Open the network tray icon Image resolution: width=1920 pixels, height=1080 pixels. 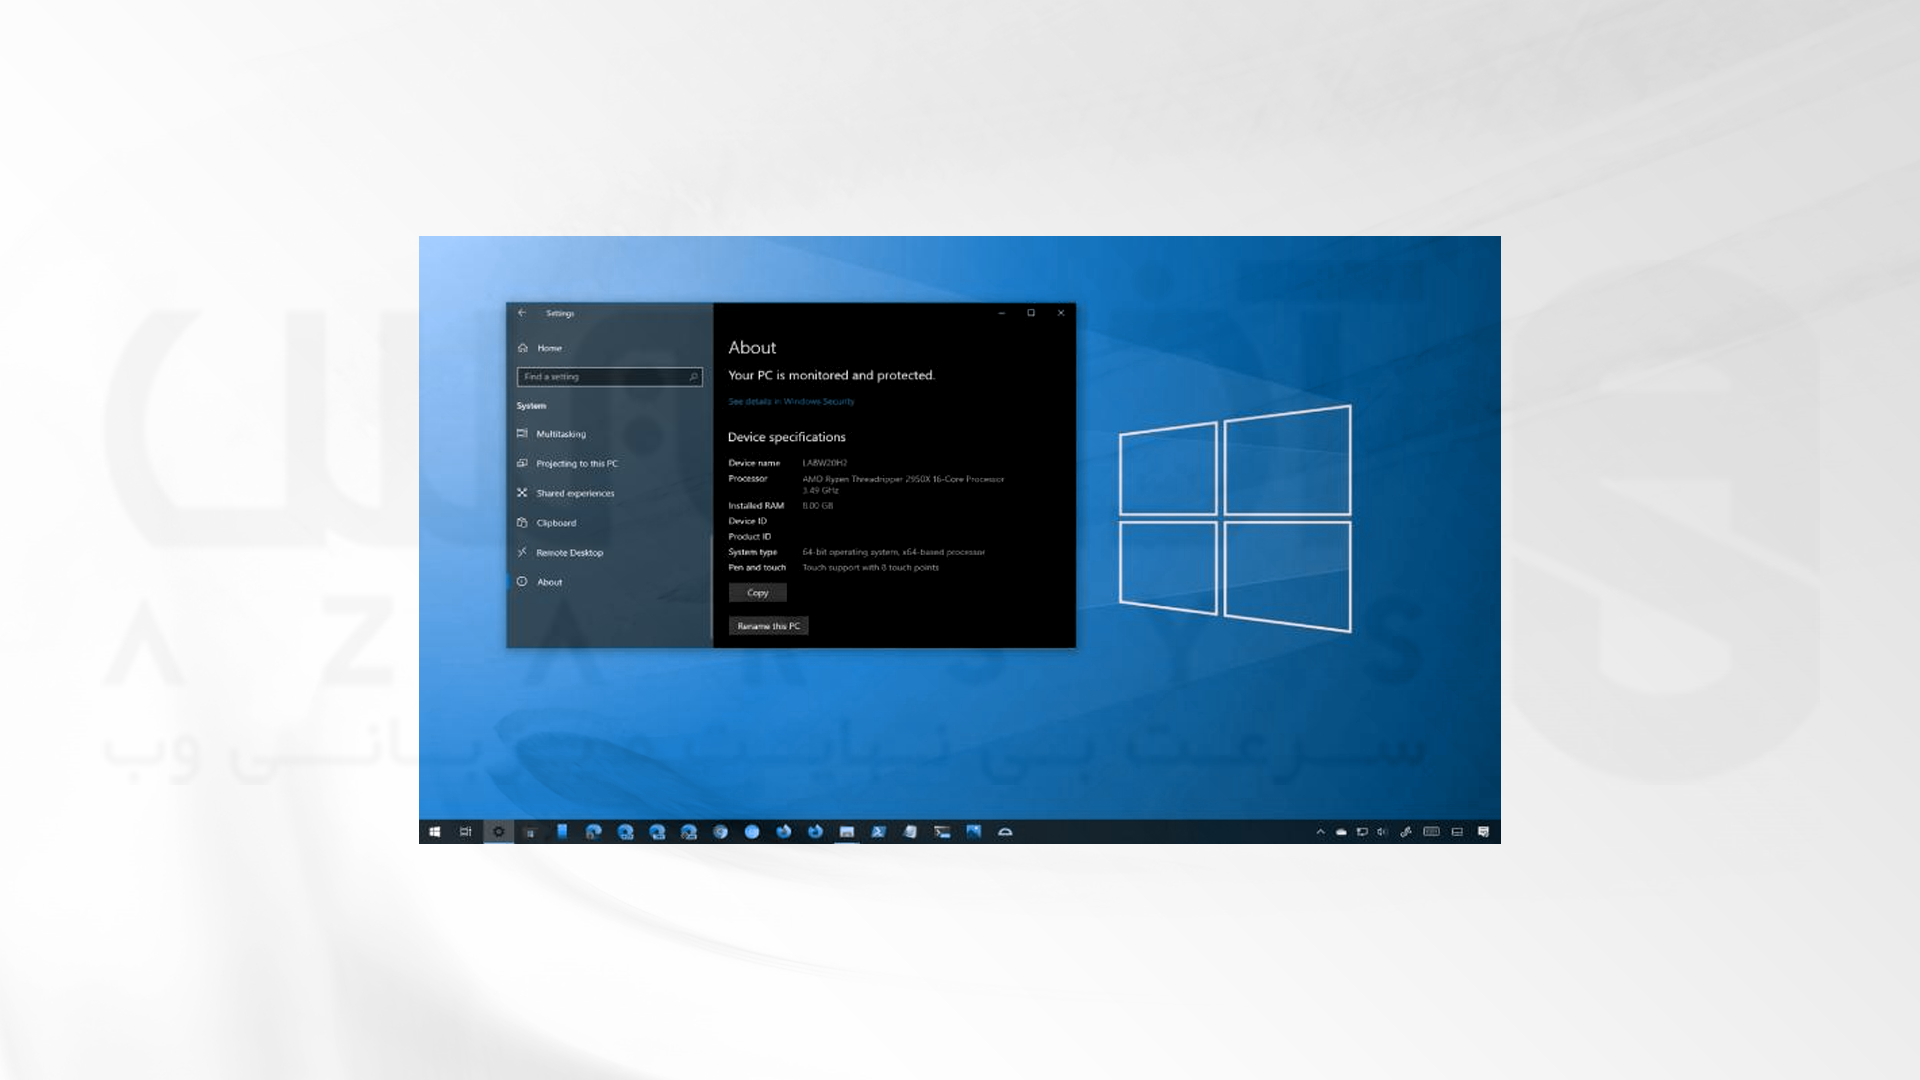click(1362, 832)
